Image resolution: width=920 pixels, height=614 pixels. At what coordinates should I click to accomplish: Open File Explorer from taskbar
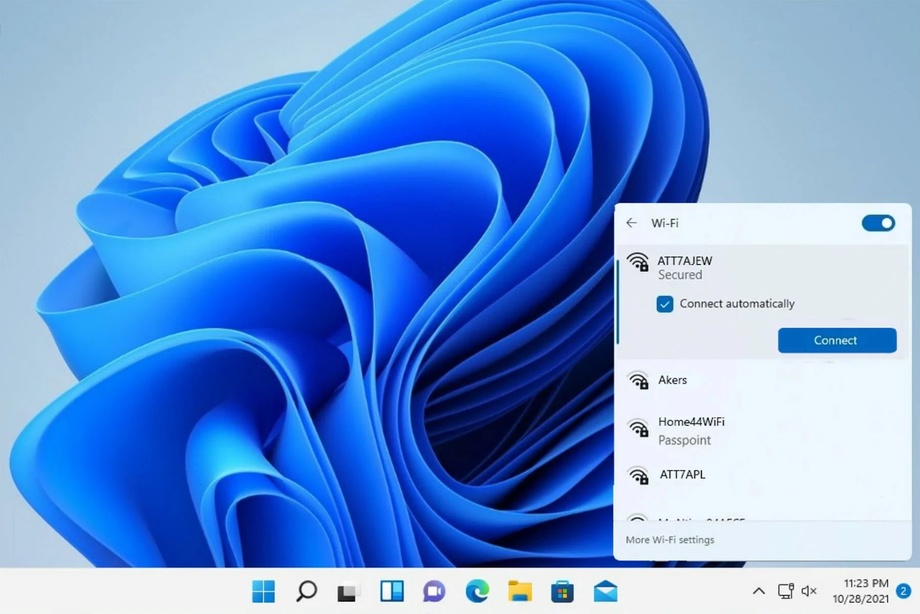[520, 592]
